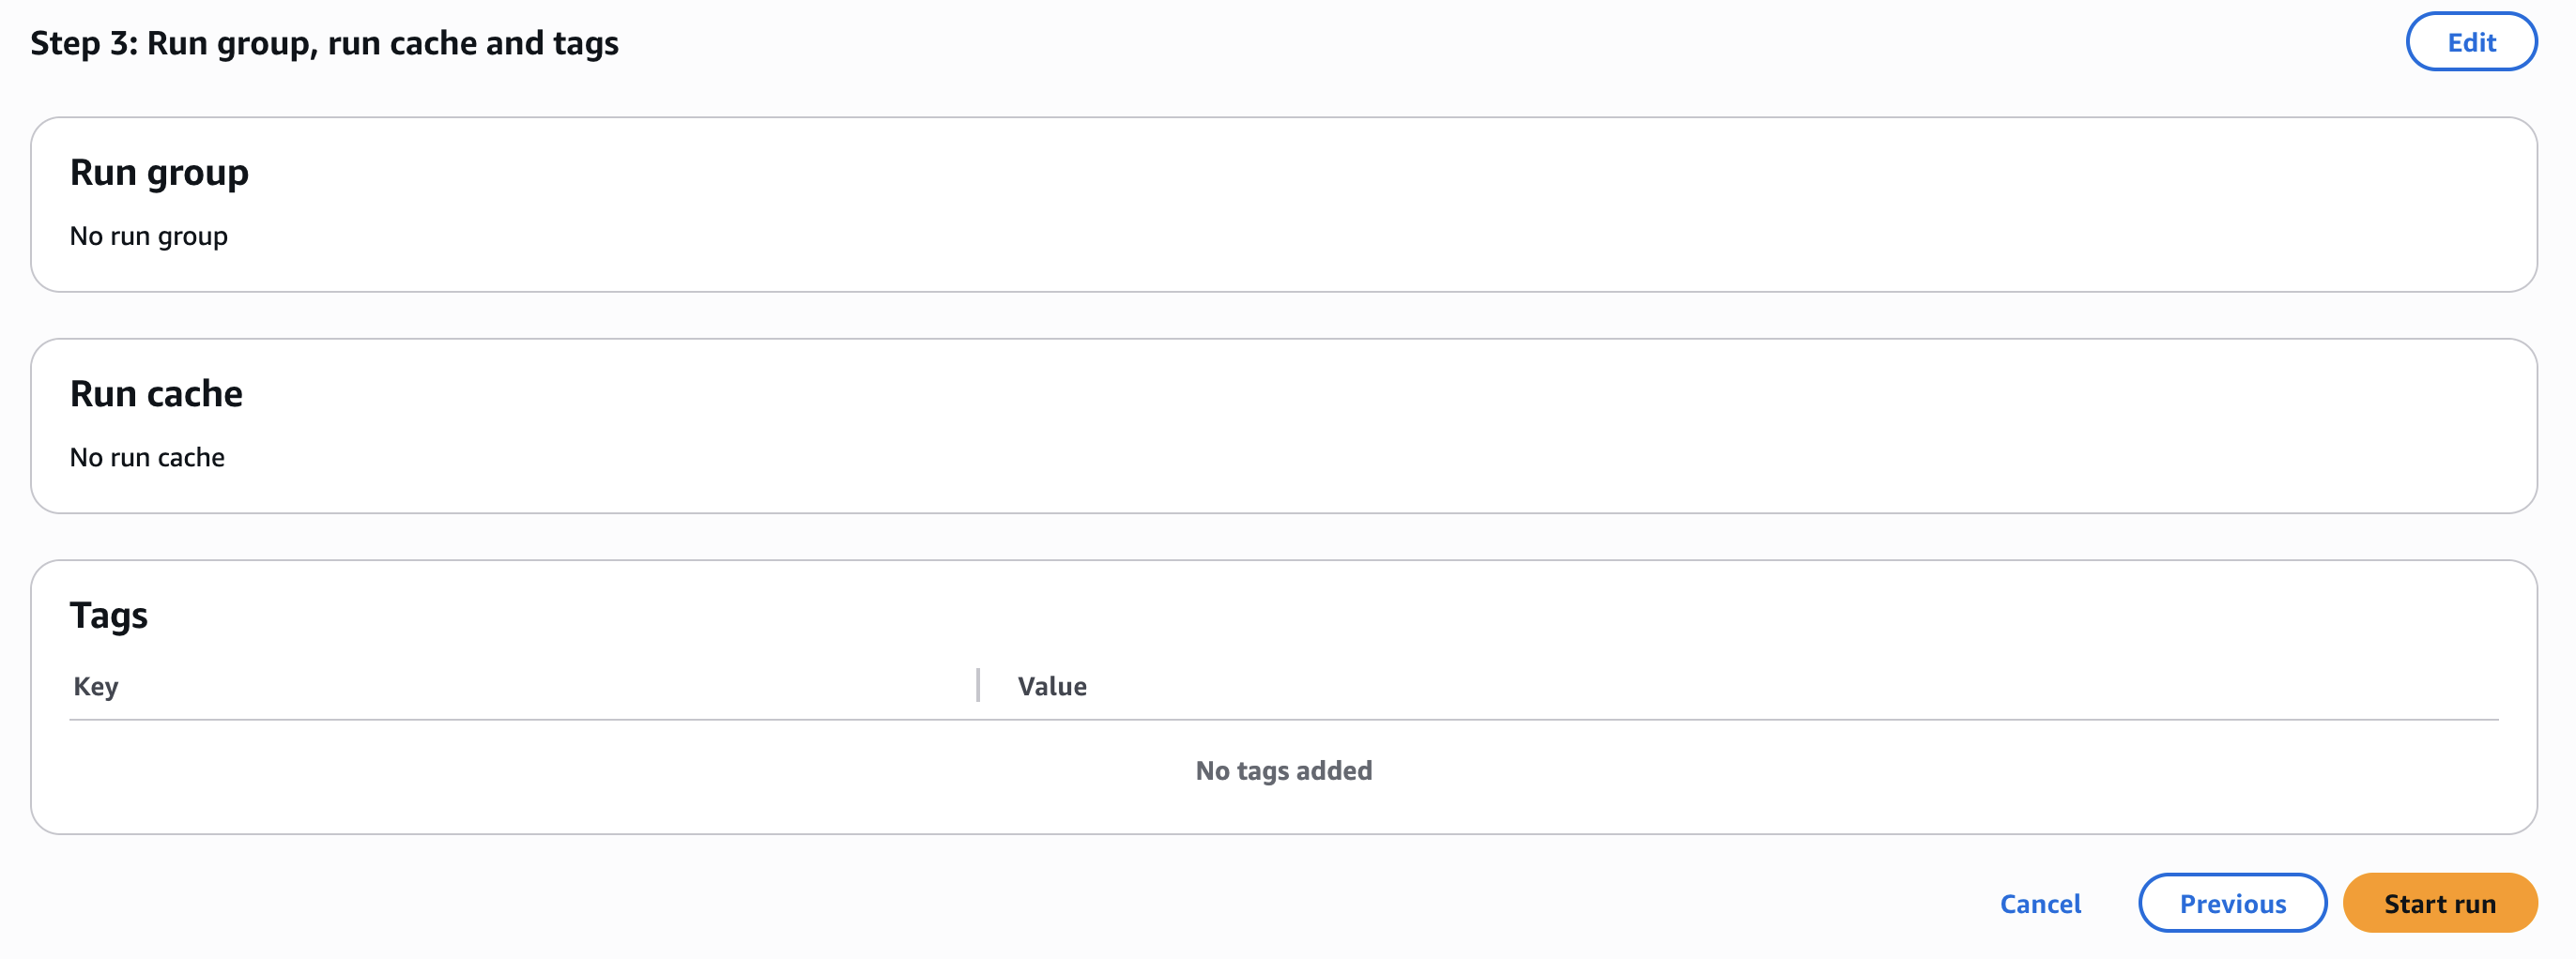This screenshot has height=959, width=2576.
Task: Click the word 'tags' in Step 3 title
Action: (586, 43)
